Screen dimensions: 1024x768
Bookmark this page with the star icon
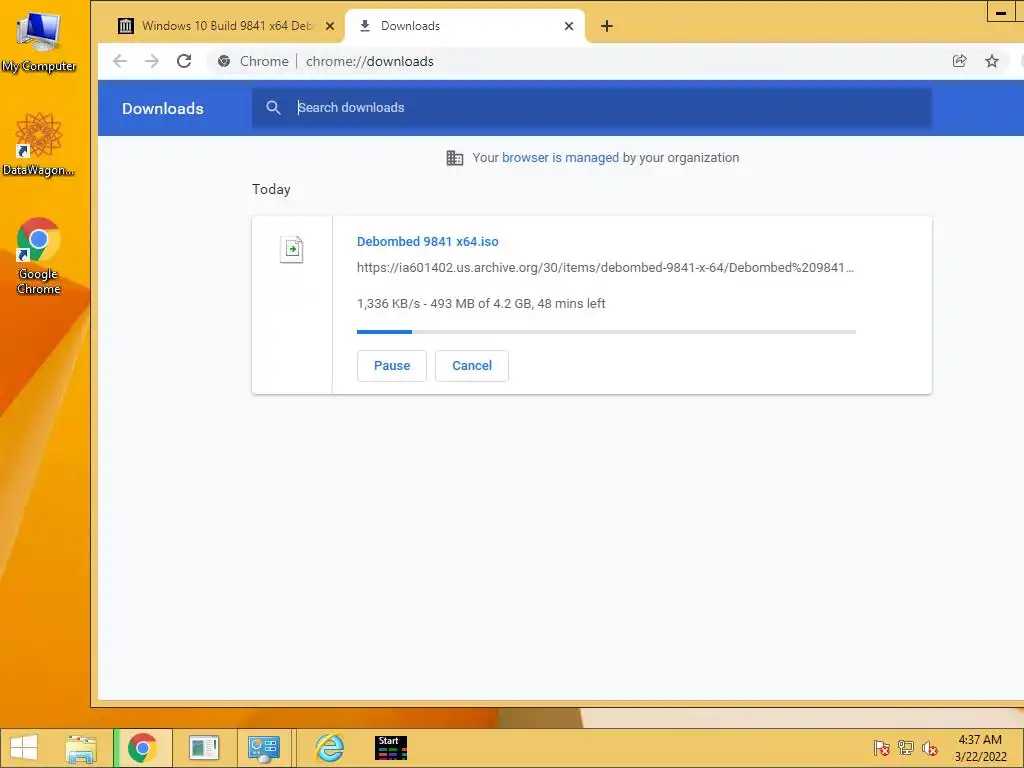click(992, 61)
